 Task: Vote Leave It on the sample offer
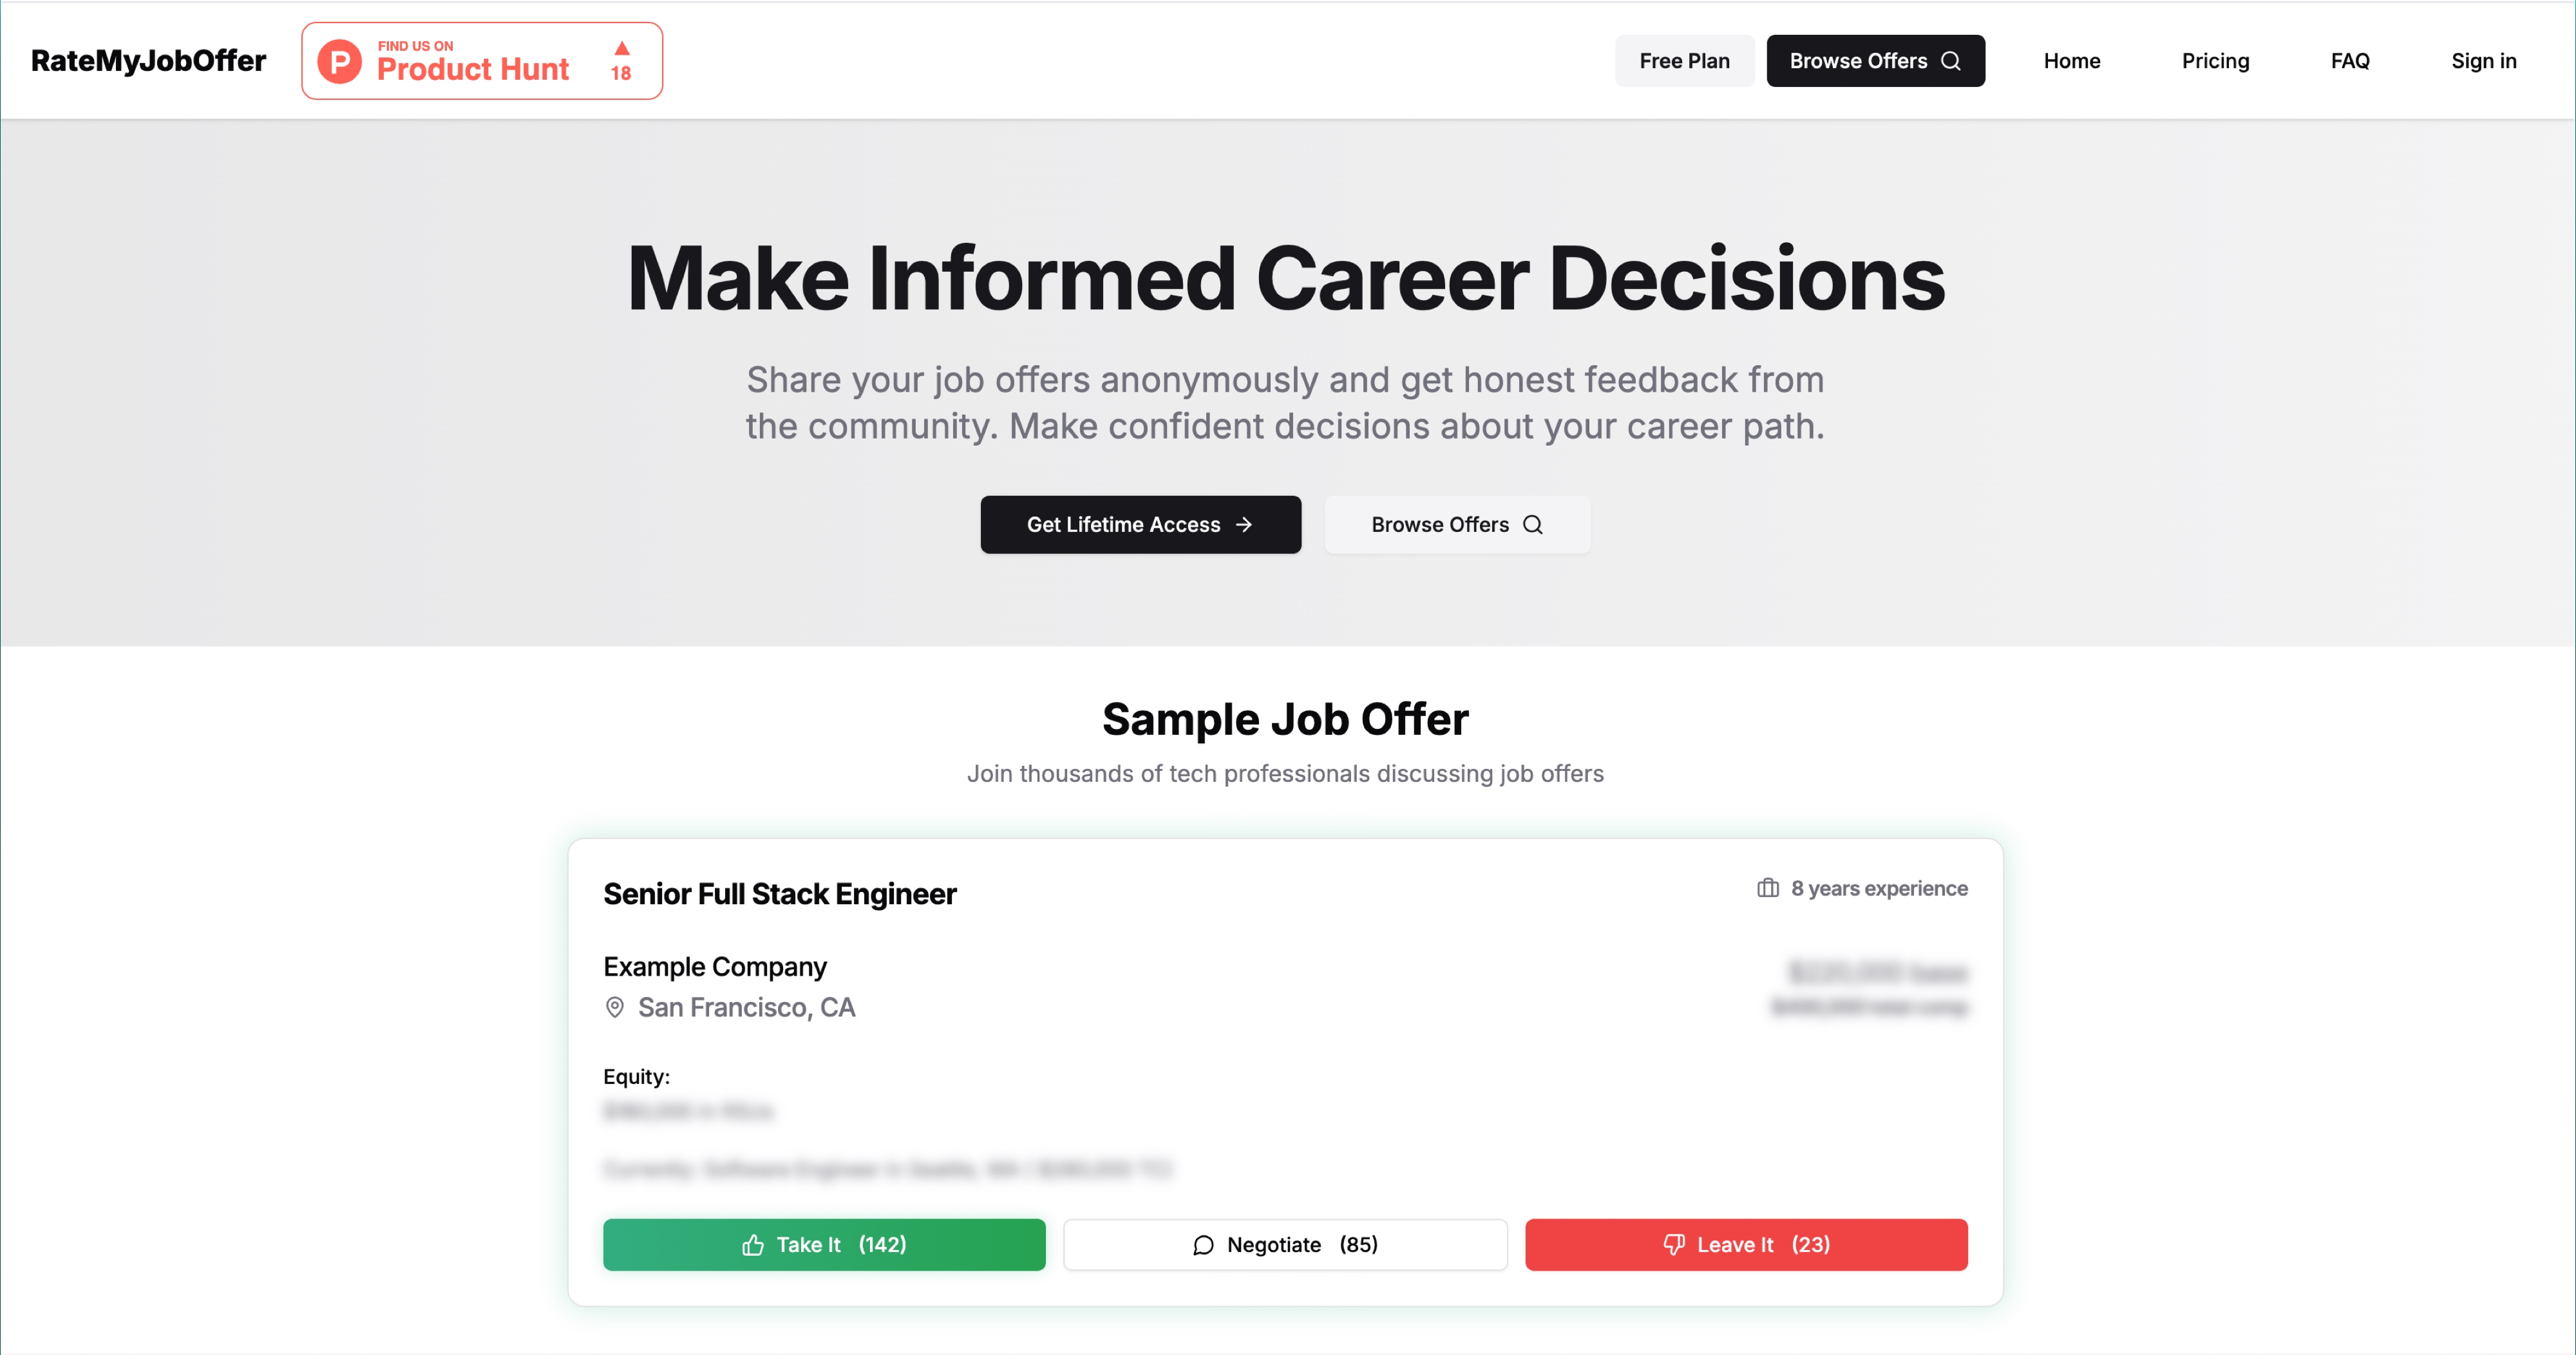tap(1746, 1245)
